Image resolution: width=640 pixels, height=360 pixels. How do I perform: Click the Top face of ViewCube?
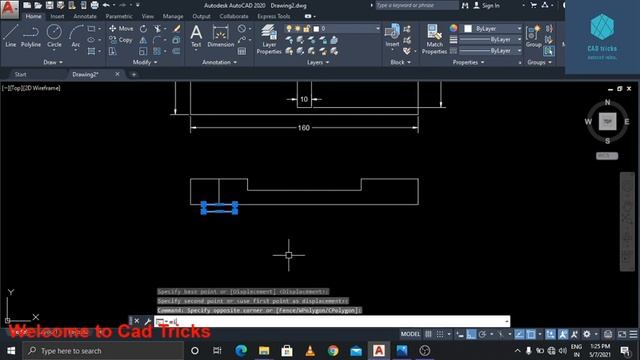pos(607,122)
